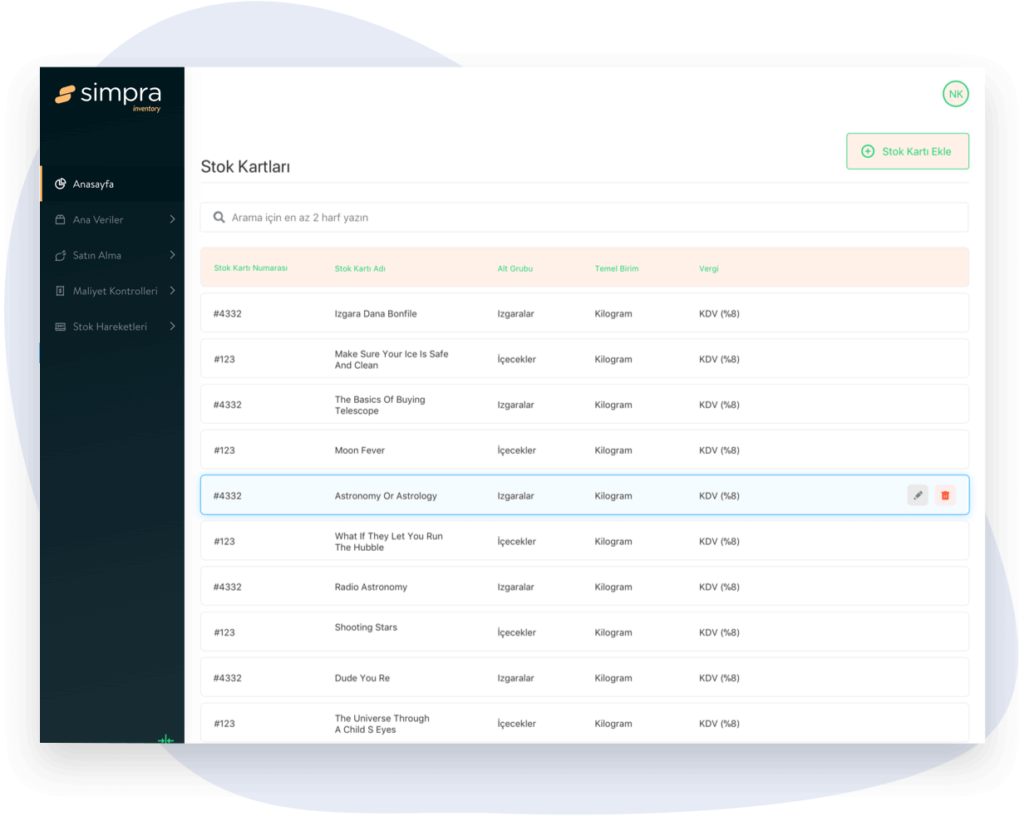
Task: Click #123 in Moon Fever row
Action: (x=224, y=450)
